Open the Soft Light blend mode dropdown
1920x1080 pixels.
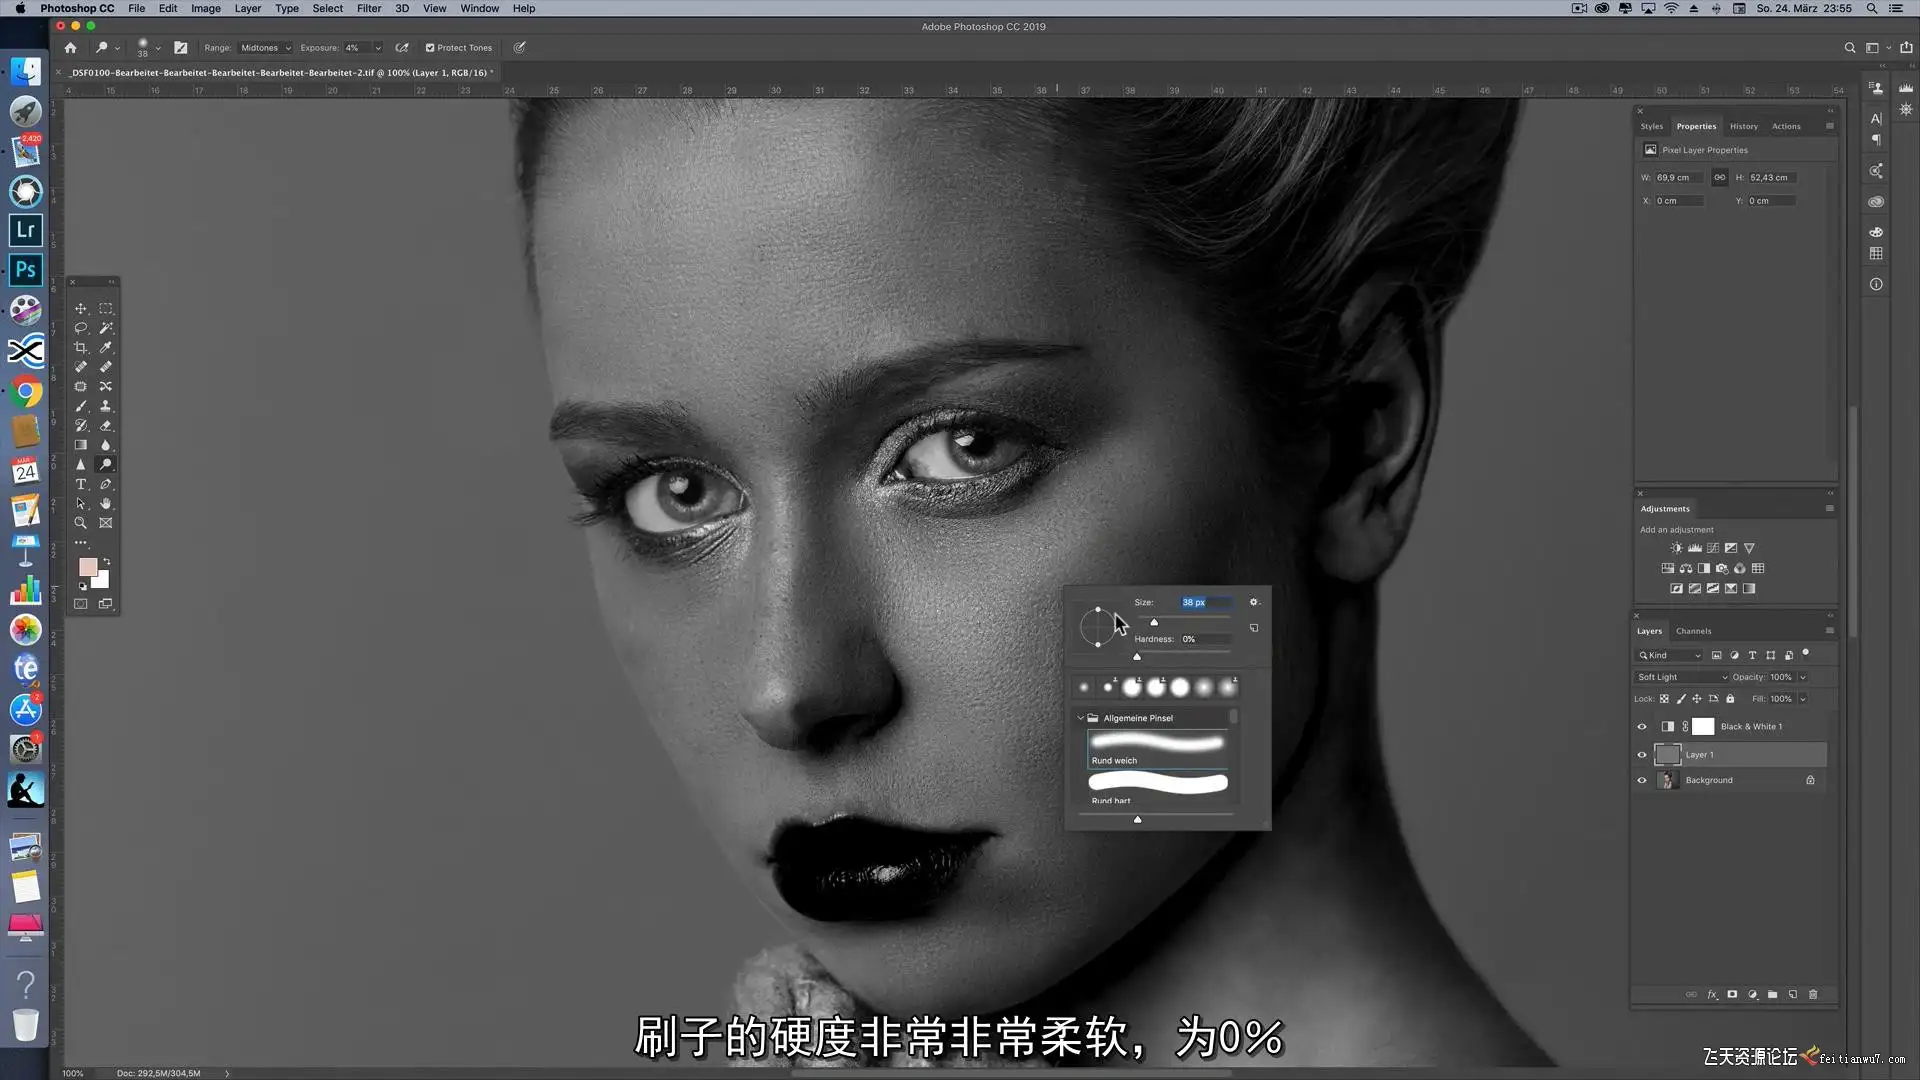tap(1682, 677)
